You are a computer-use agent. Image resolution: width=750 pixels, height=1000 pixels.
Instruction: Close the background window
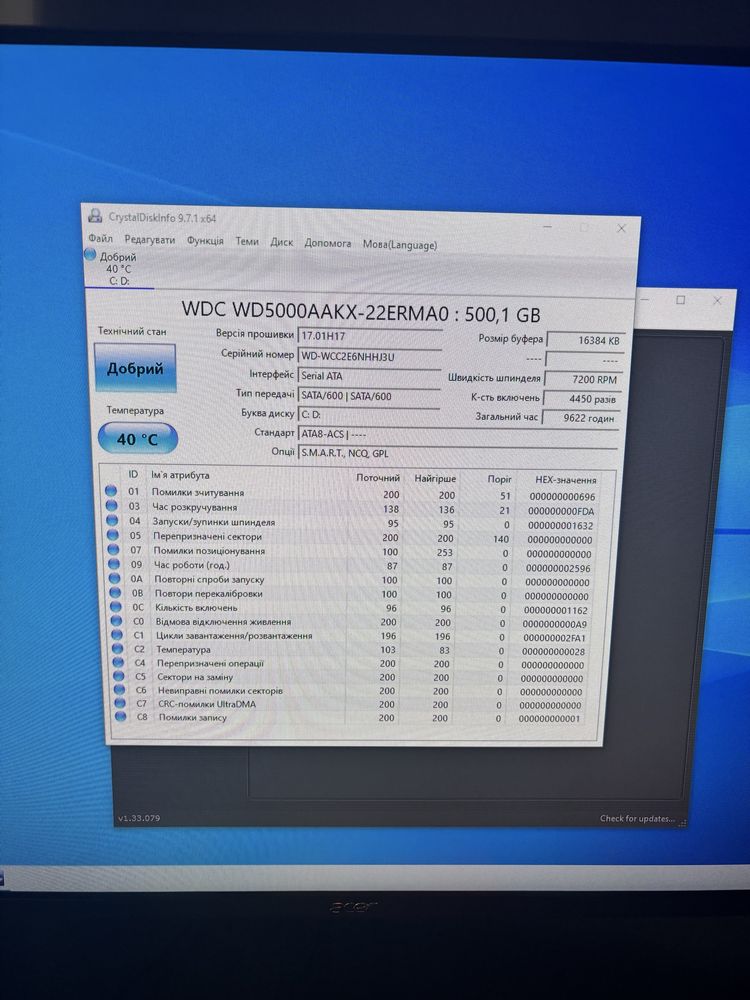coord(717,300)
